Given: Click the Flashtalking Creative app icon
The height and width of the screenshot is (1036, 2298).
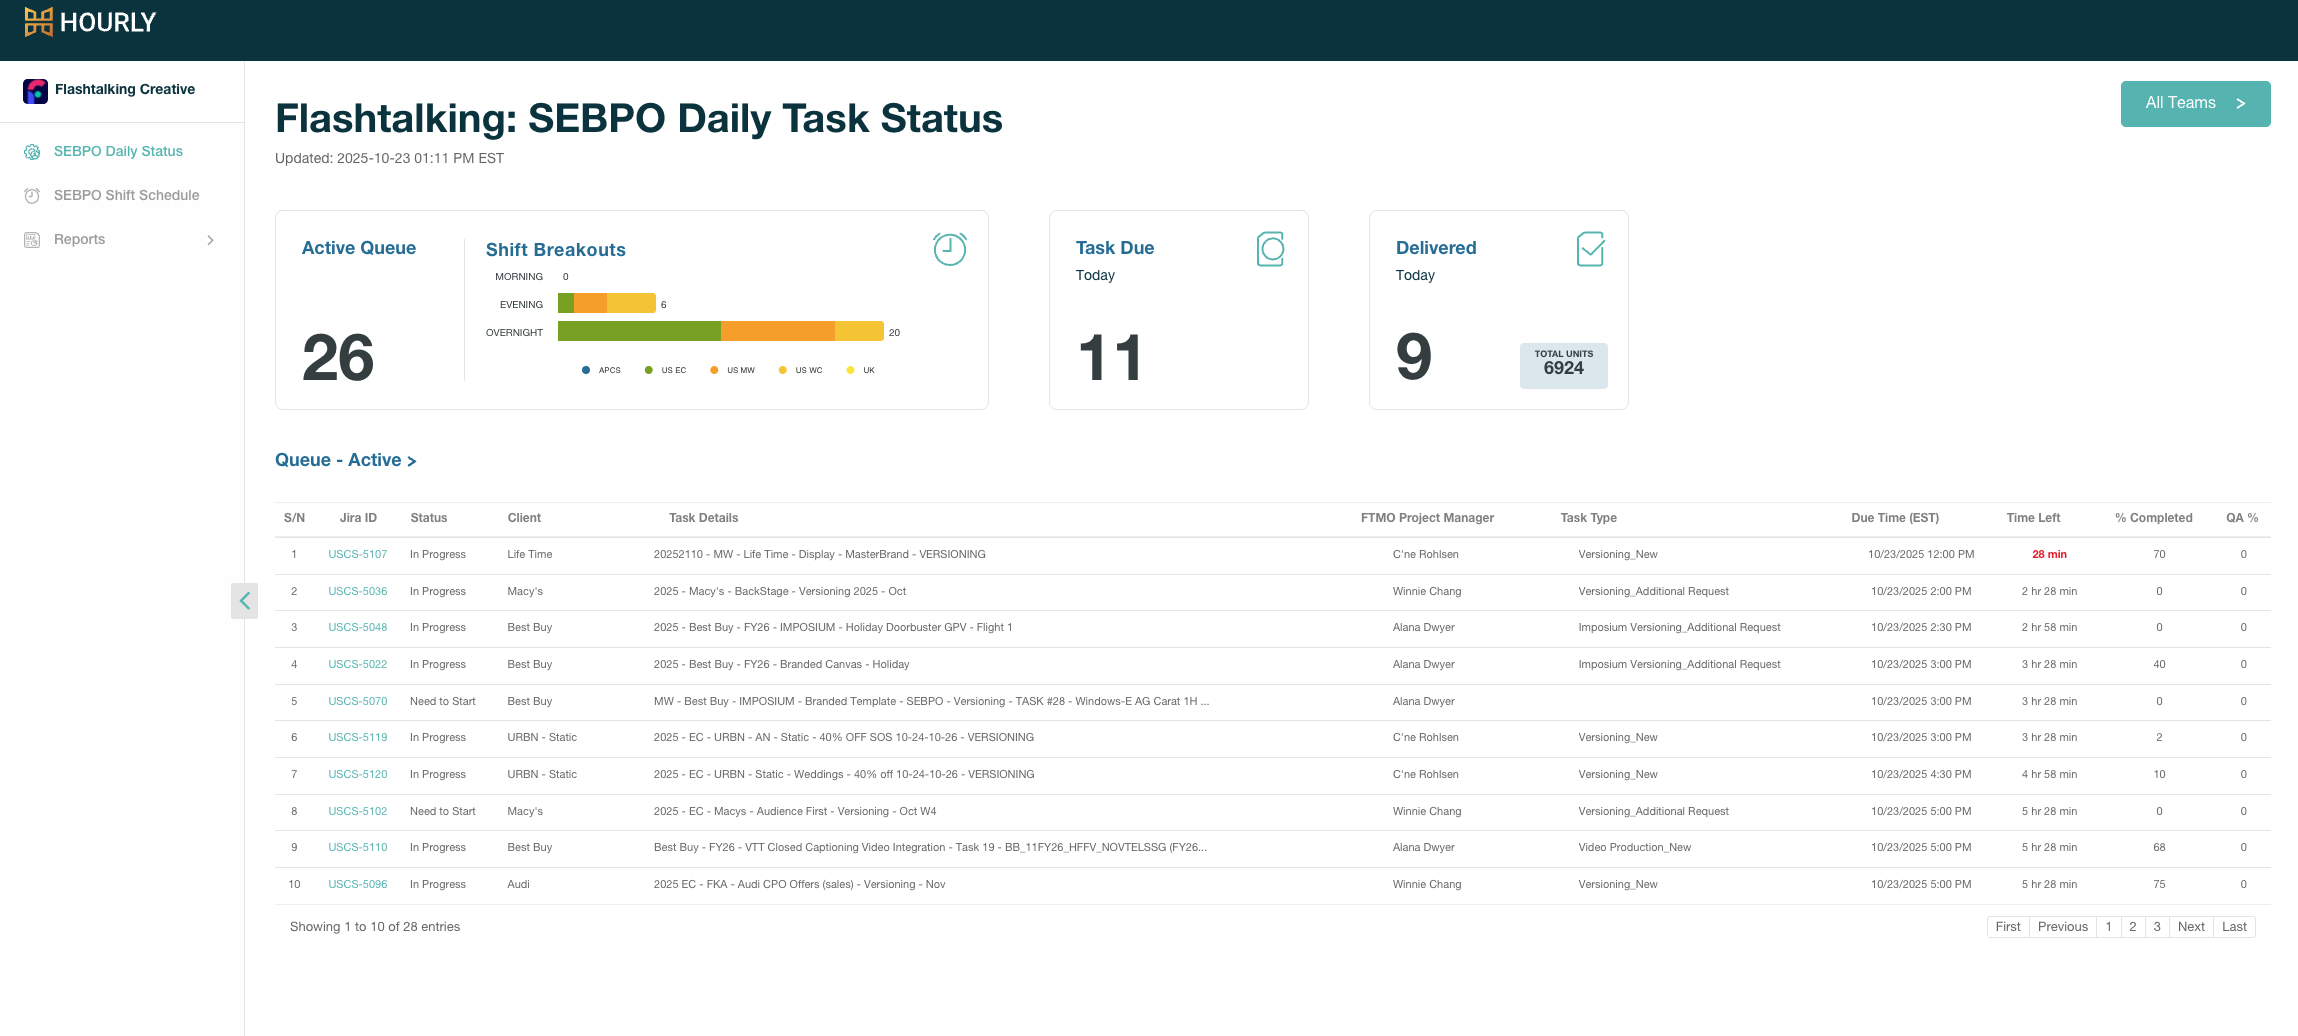Looking at the screenshot, I should (35, 91).
